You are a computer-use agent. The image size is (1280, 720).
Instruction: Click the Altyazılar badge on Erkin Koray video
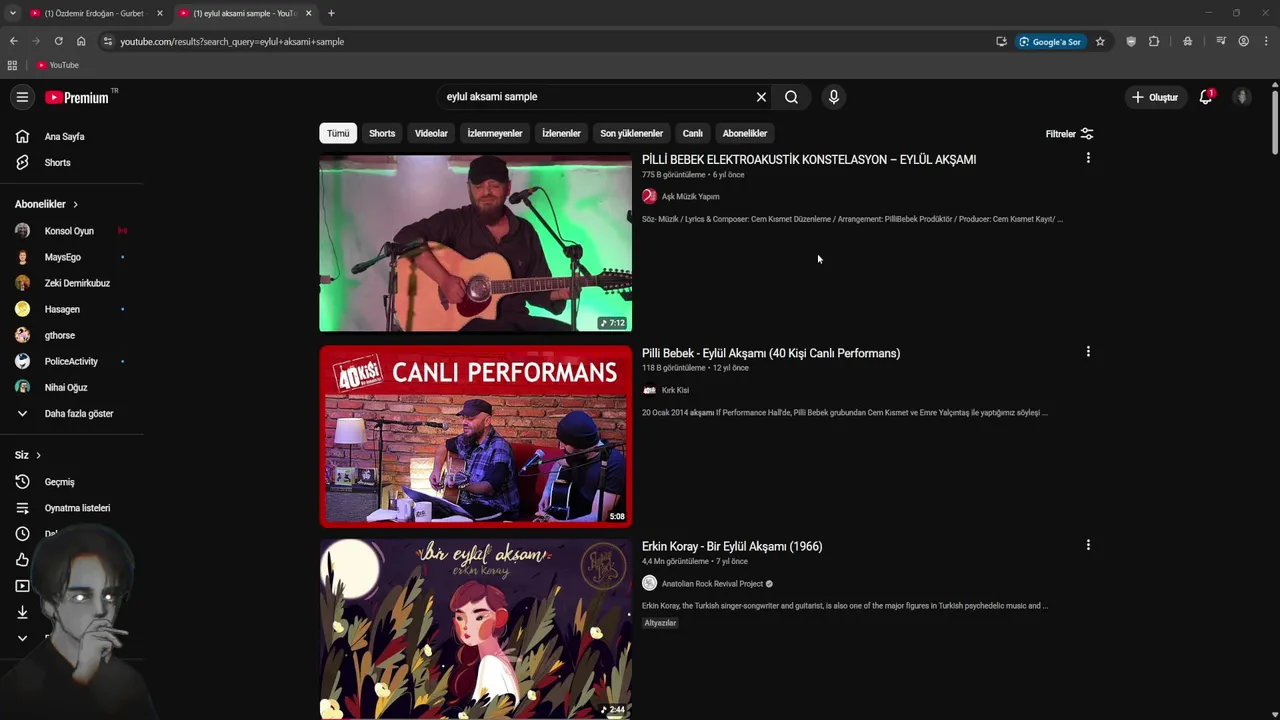660,623
